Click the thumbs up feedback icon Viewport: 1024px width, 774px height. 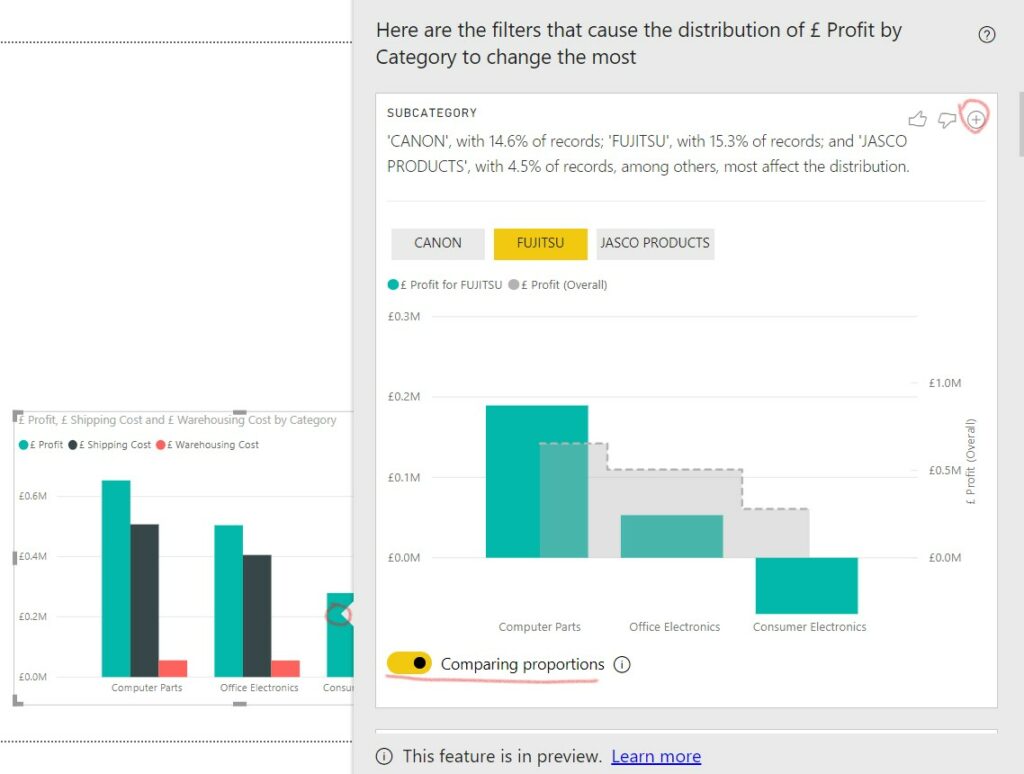918,119
